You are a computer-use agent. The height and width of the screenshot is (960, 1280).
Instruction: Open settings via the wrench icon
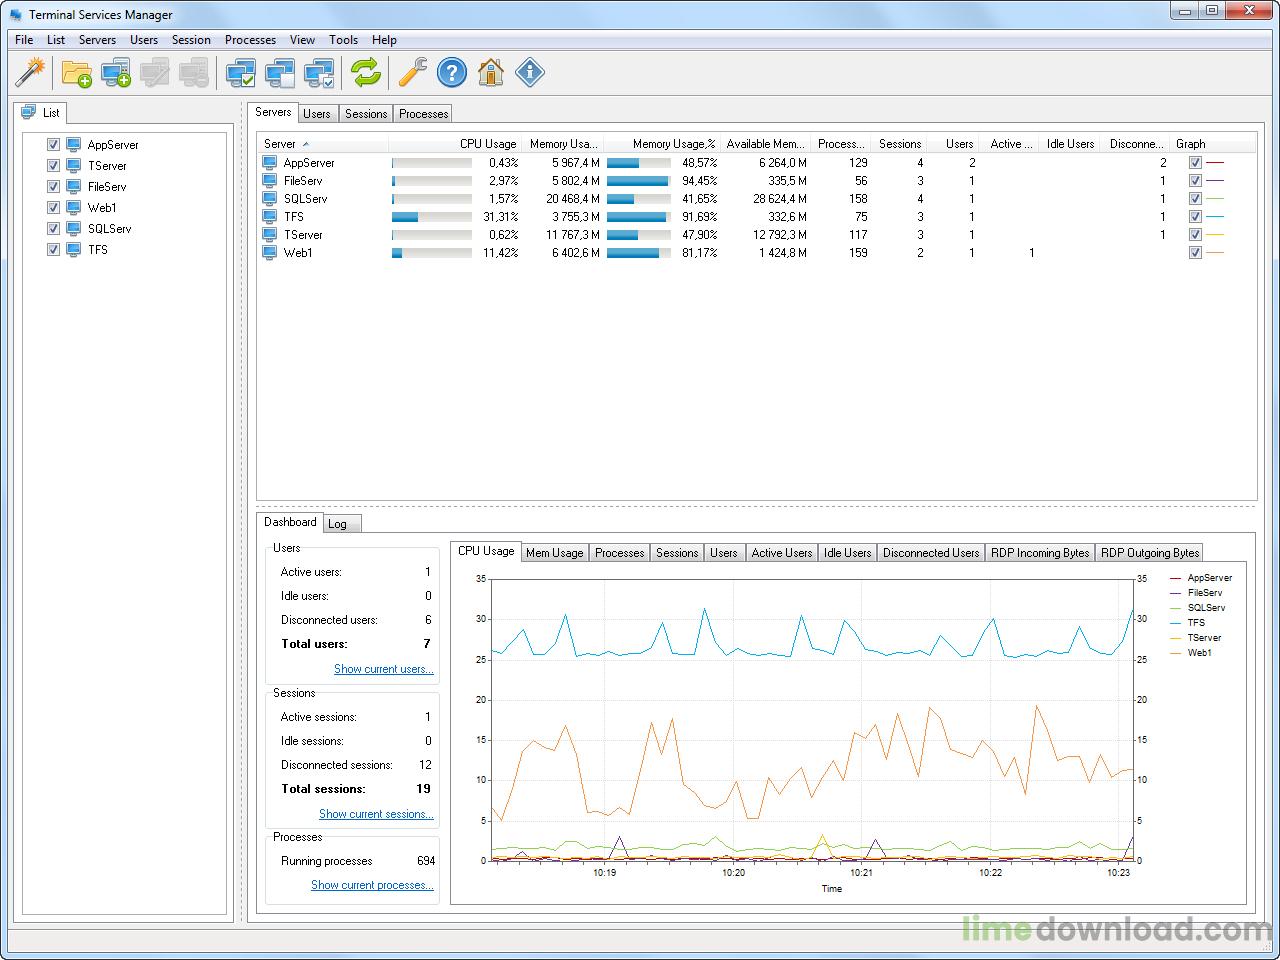[x=412, y=72]
